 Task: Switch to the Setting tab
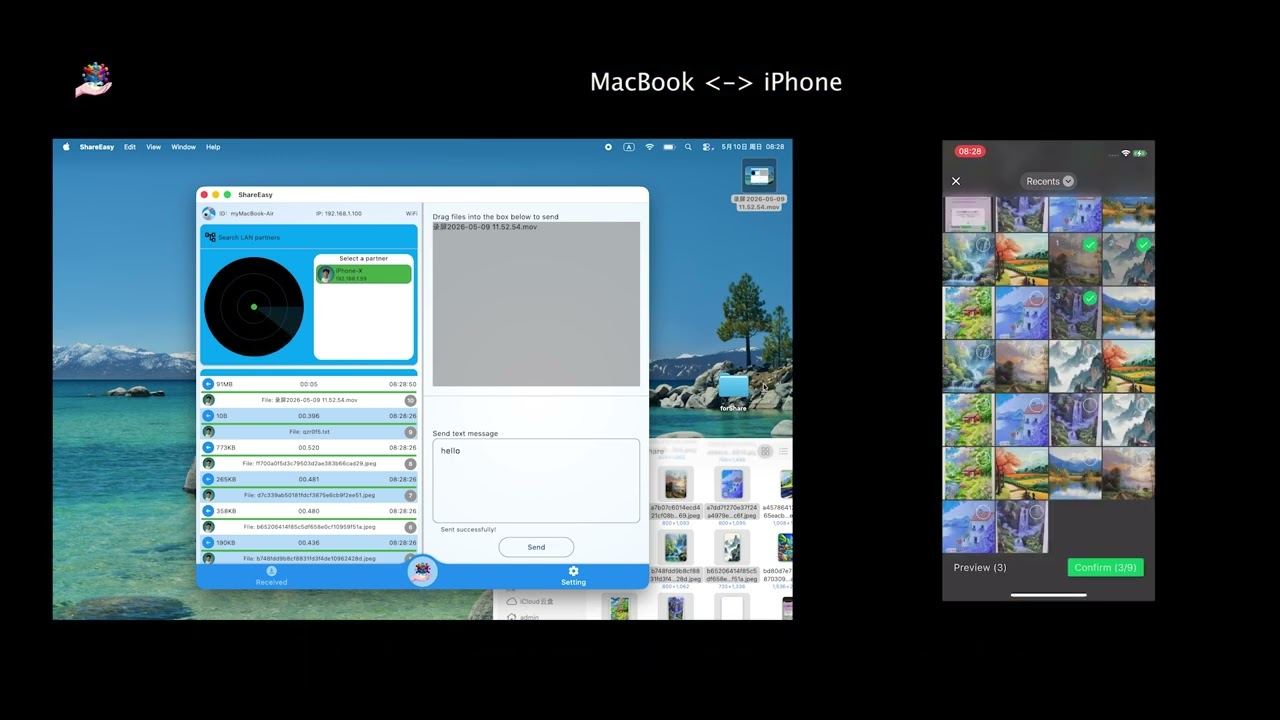coord(573,576)
